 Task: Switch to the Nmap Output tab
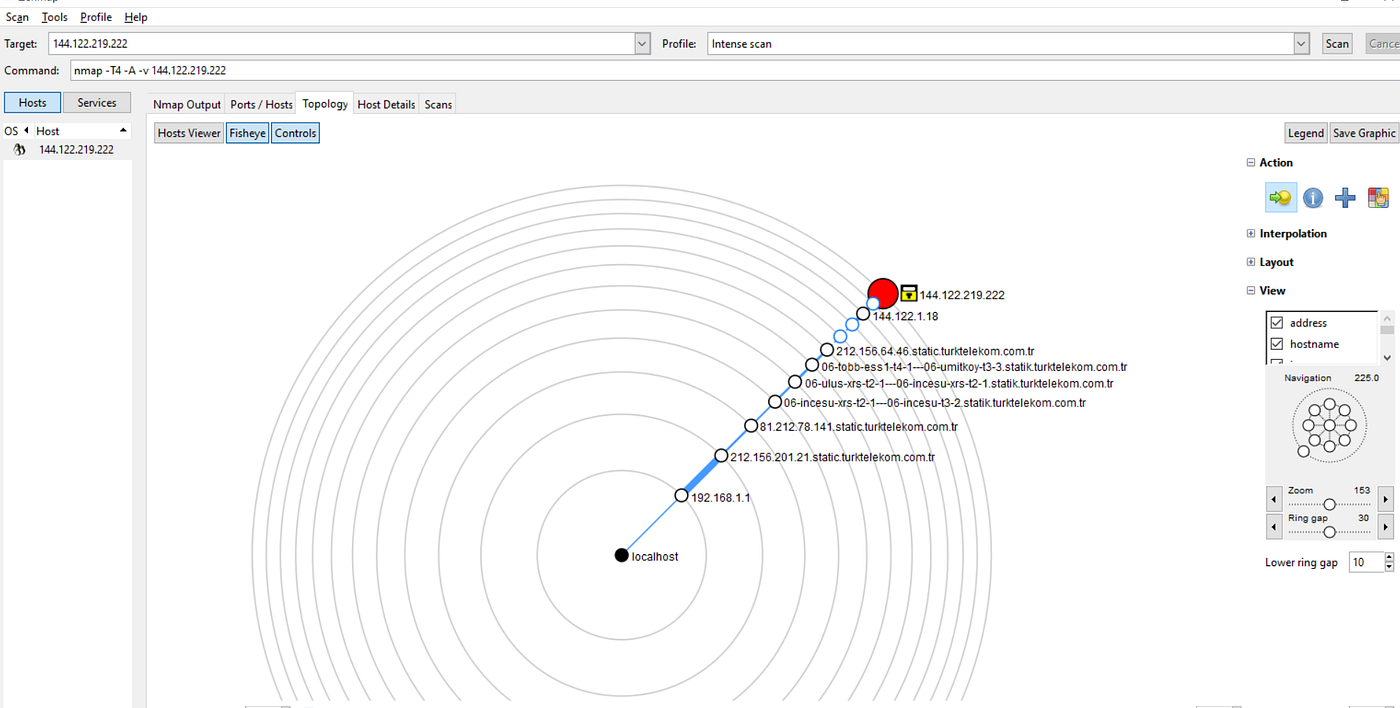coord(187,104)
